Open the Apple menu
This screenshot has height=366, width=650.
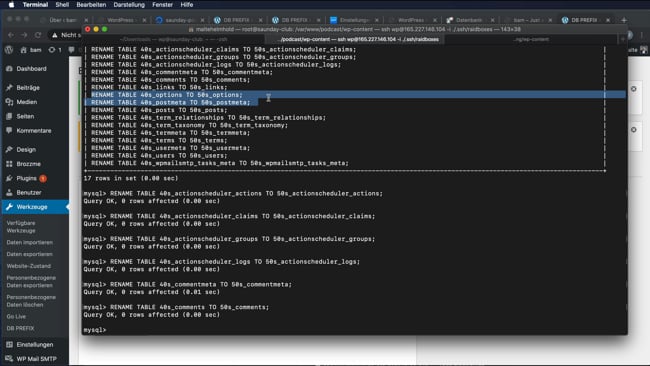click(x=11, y=5)
